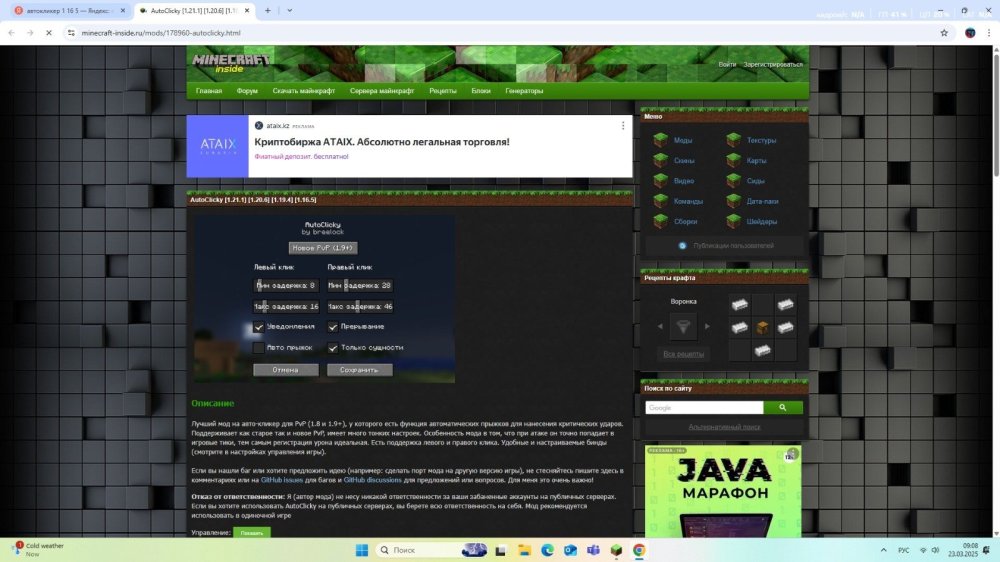Open the Minecraft launcher taskbar icon
Viewport: 1000px width, 562px height.
coord(616,550)
